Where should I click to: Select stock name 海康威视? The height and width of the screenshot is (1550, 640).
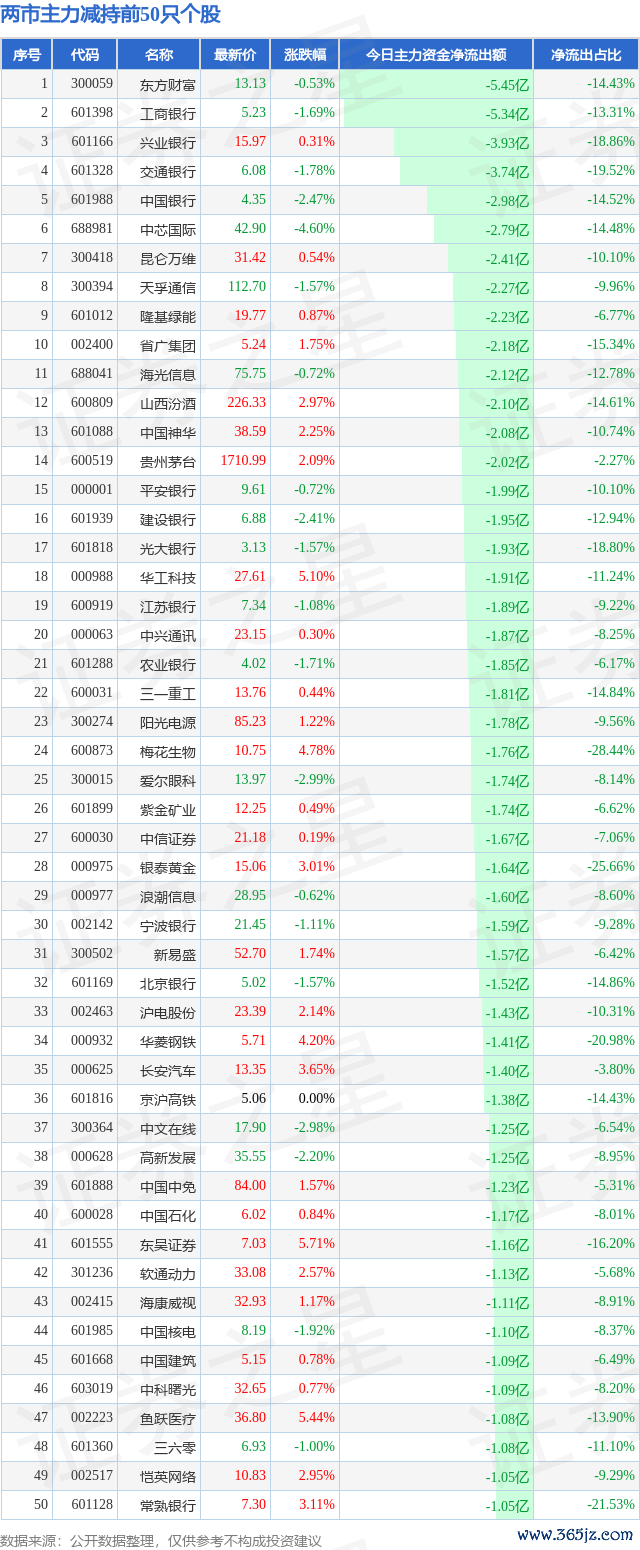coord(168,1303)
